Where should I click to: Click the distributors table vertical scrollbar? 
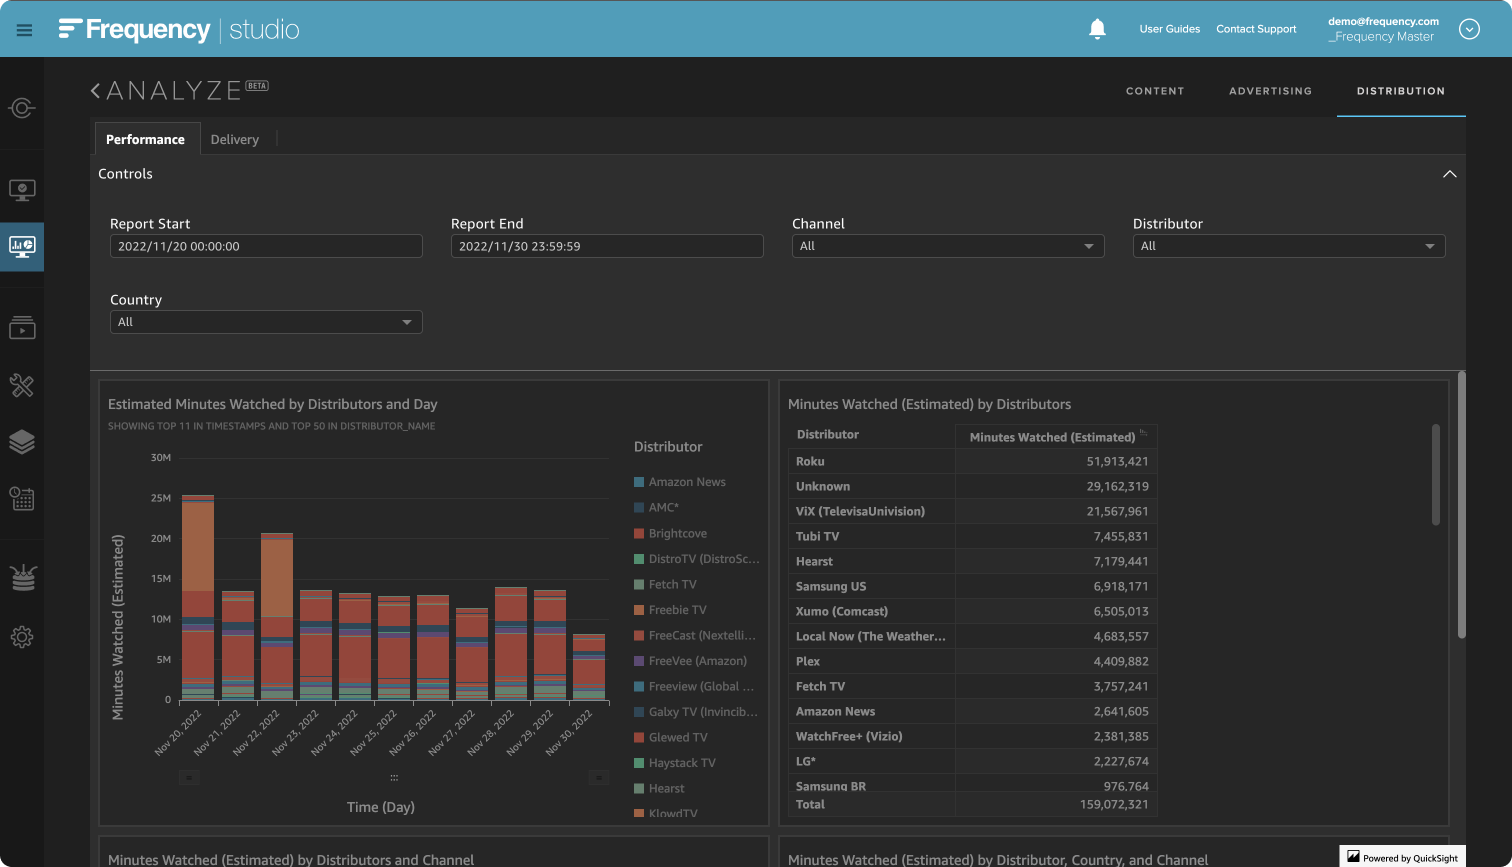pyautogui.click(x=1436, y=474)
